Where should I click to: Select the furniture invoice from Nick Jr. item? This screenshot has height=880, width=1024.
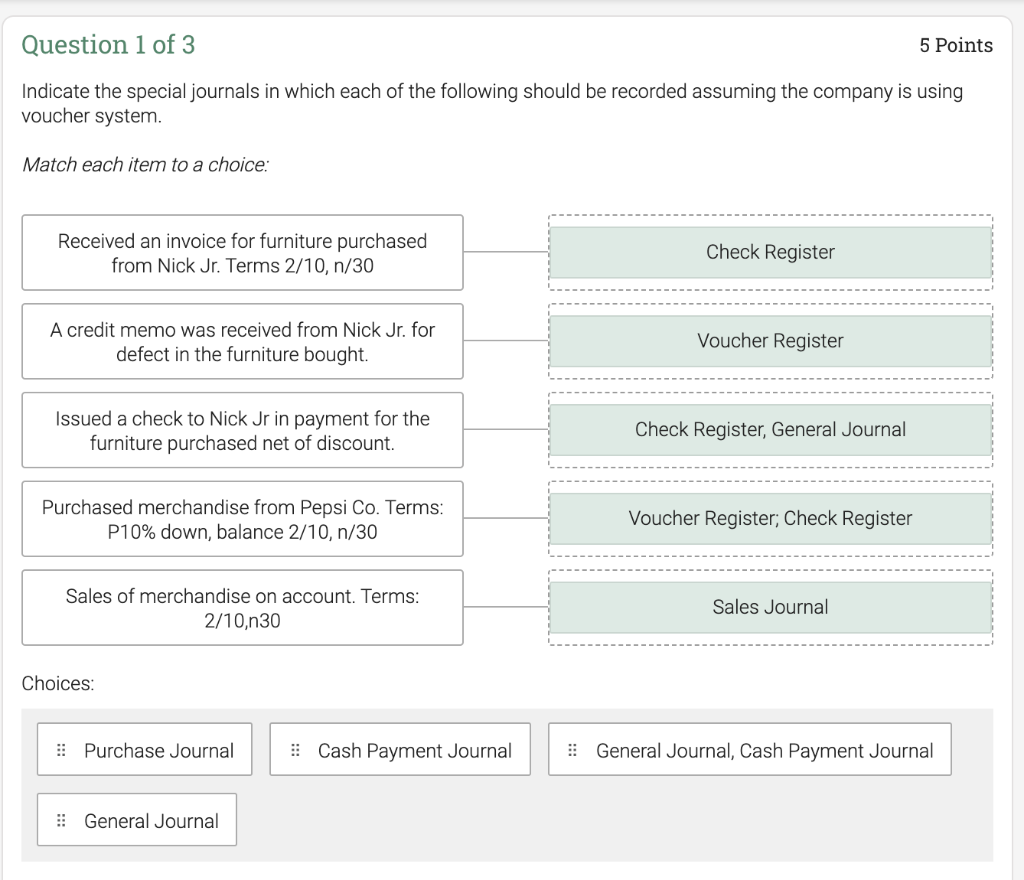(x=242, y=253)
